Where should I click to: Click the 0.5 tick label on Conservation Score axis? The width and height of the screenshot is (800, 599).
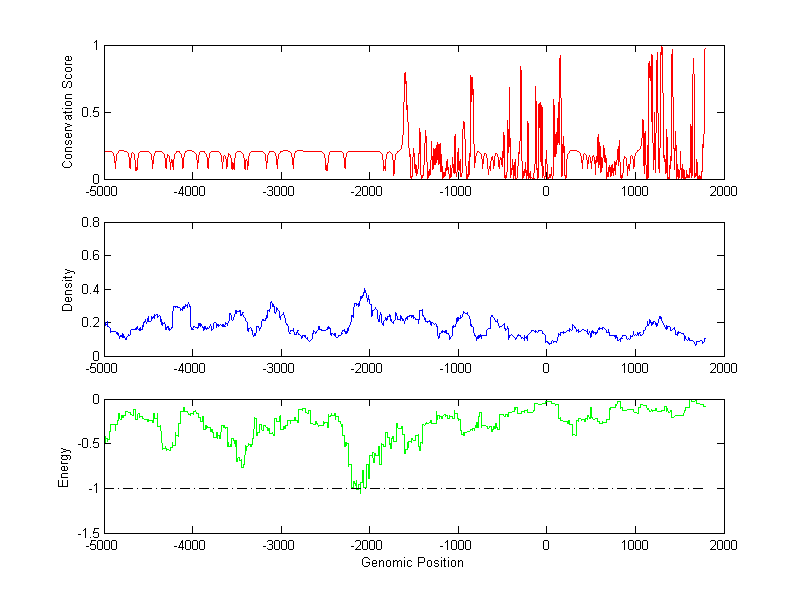coord(90,113)
